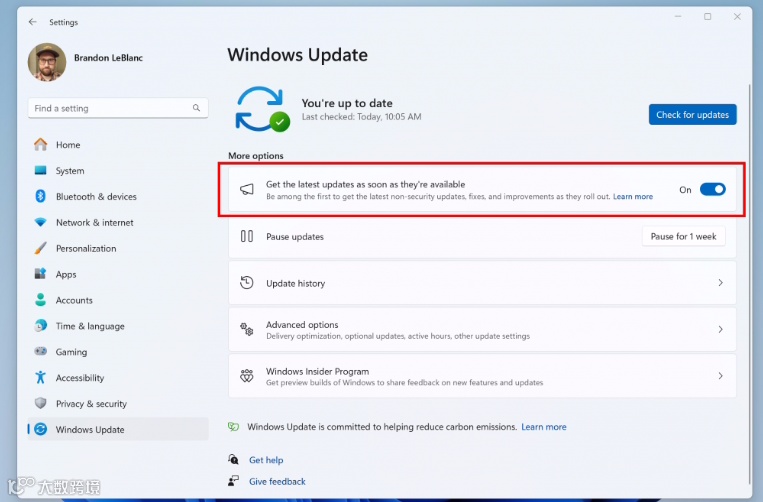Image resolution: width=763 pixels, height=502 pixels.
Task: Turn off Get the latest updates toggle
Action: pyautogui.click(x=712, y=190)
